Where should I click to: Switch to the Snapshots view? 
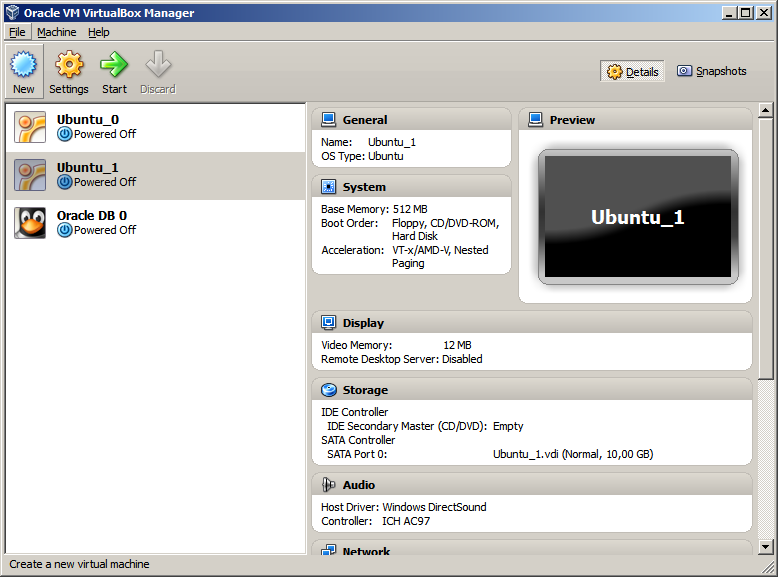(x=712, y=71)
